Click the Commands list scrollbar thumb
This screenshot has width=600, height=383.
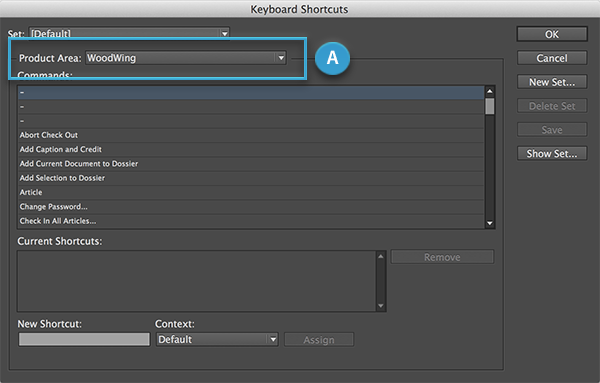coord(489,106)
